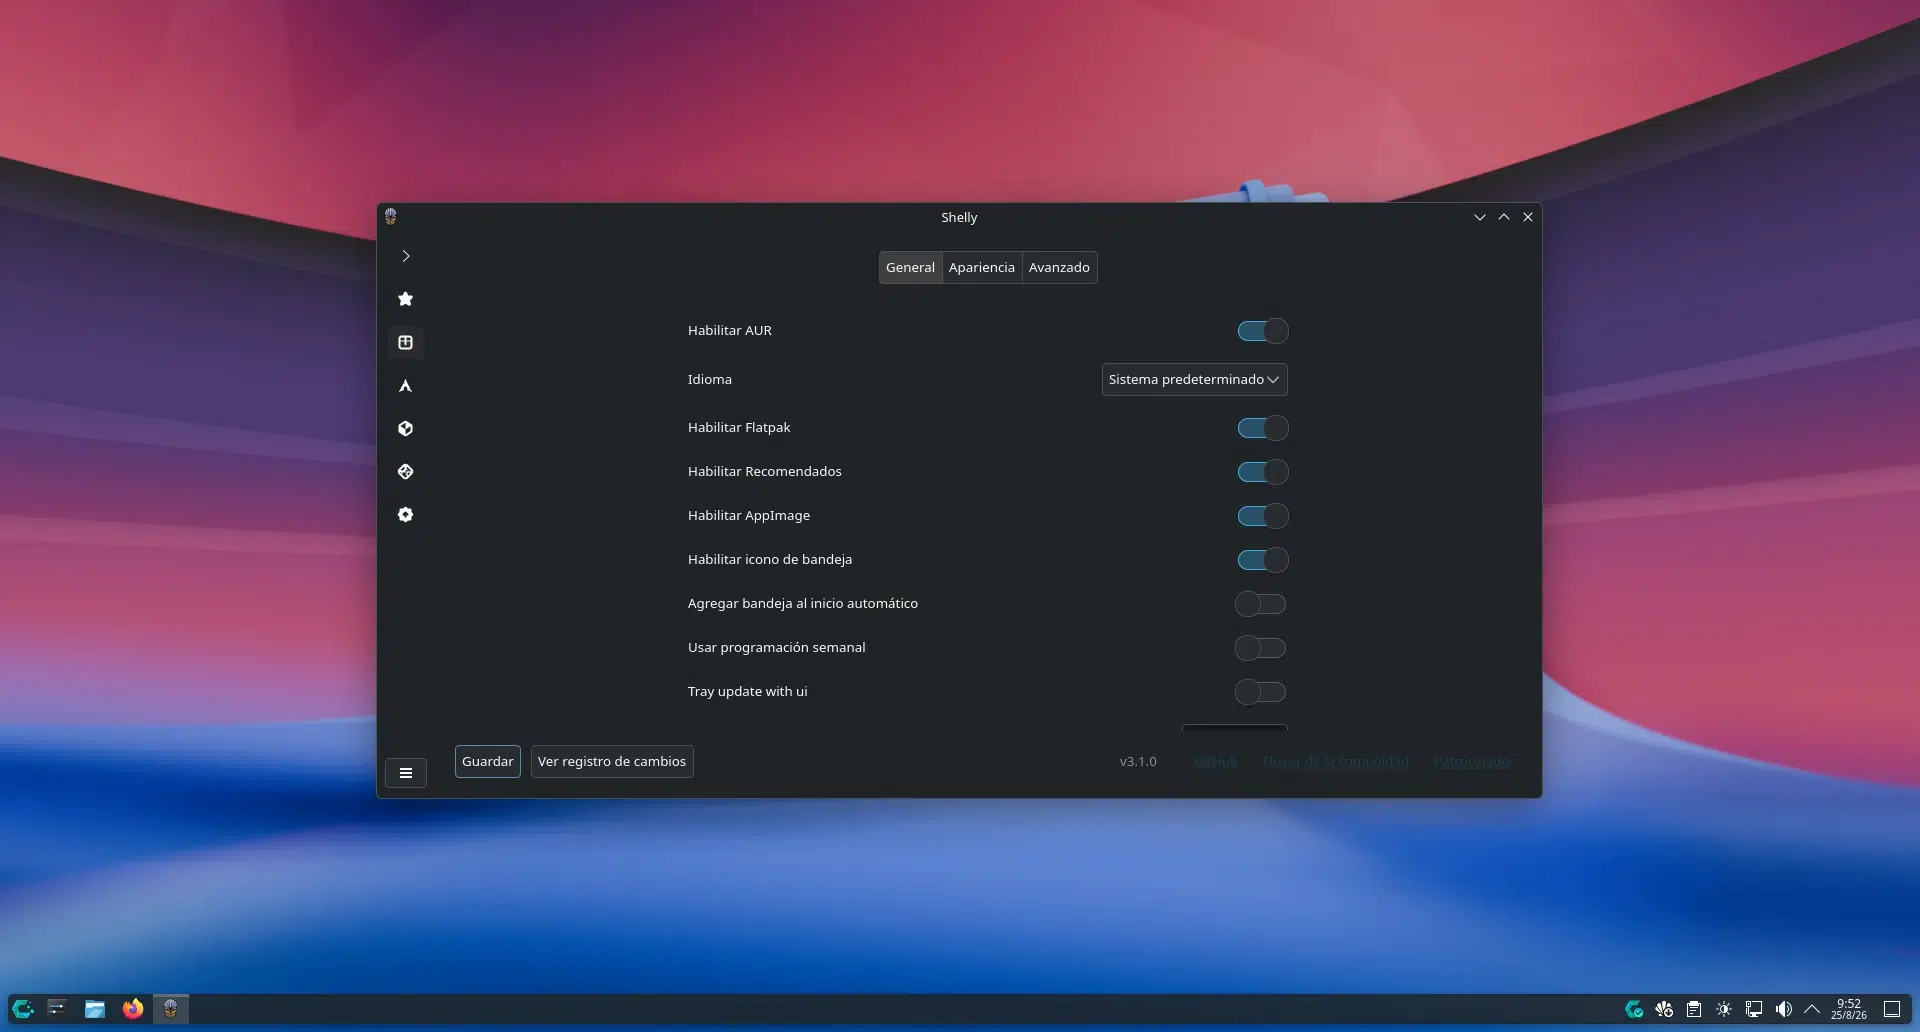Expand the hidden system tray icons arrow
The width and height of the screenshot is (1920, 1032).
1812,1010
